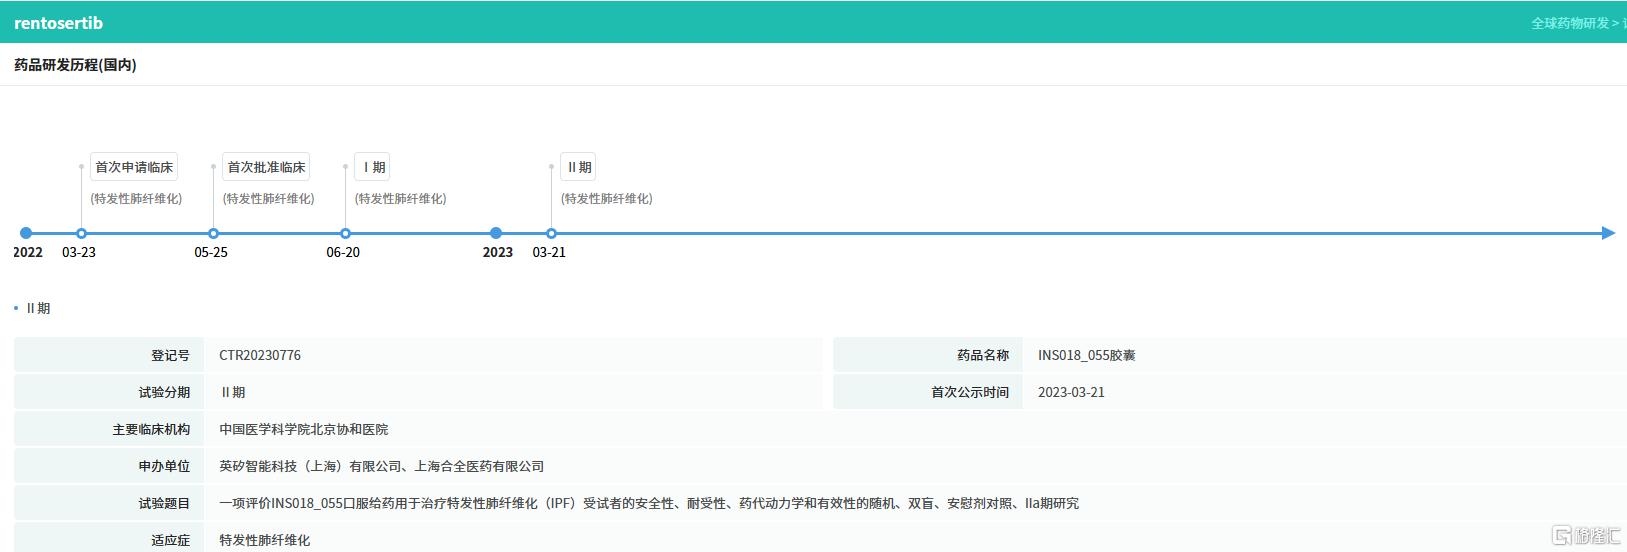Click the 试验题目 trial title text
This screenshot has width=1627, height=552.
click(649, 503)
